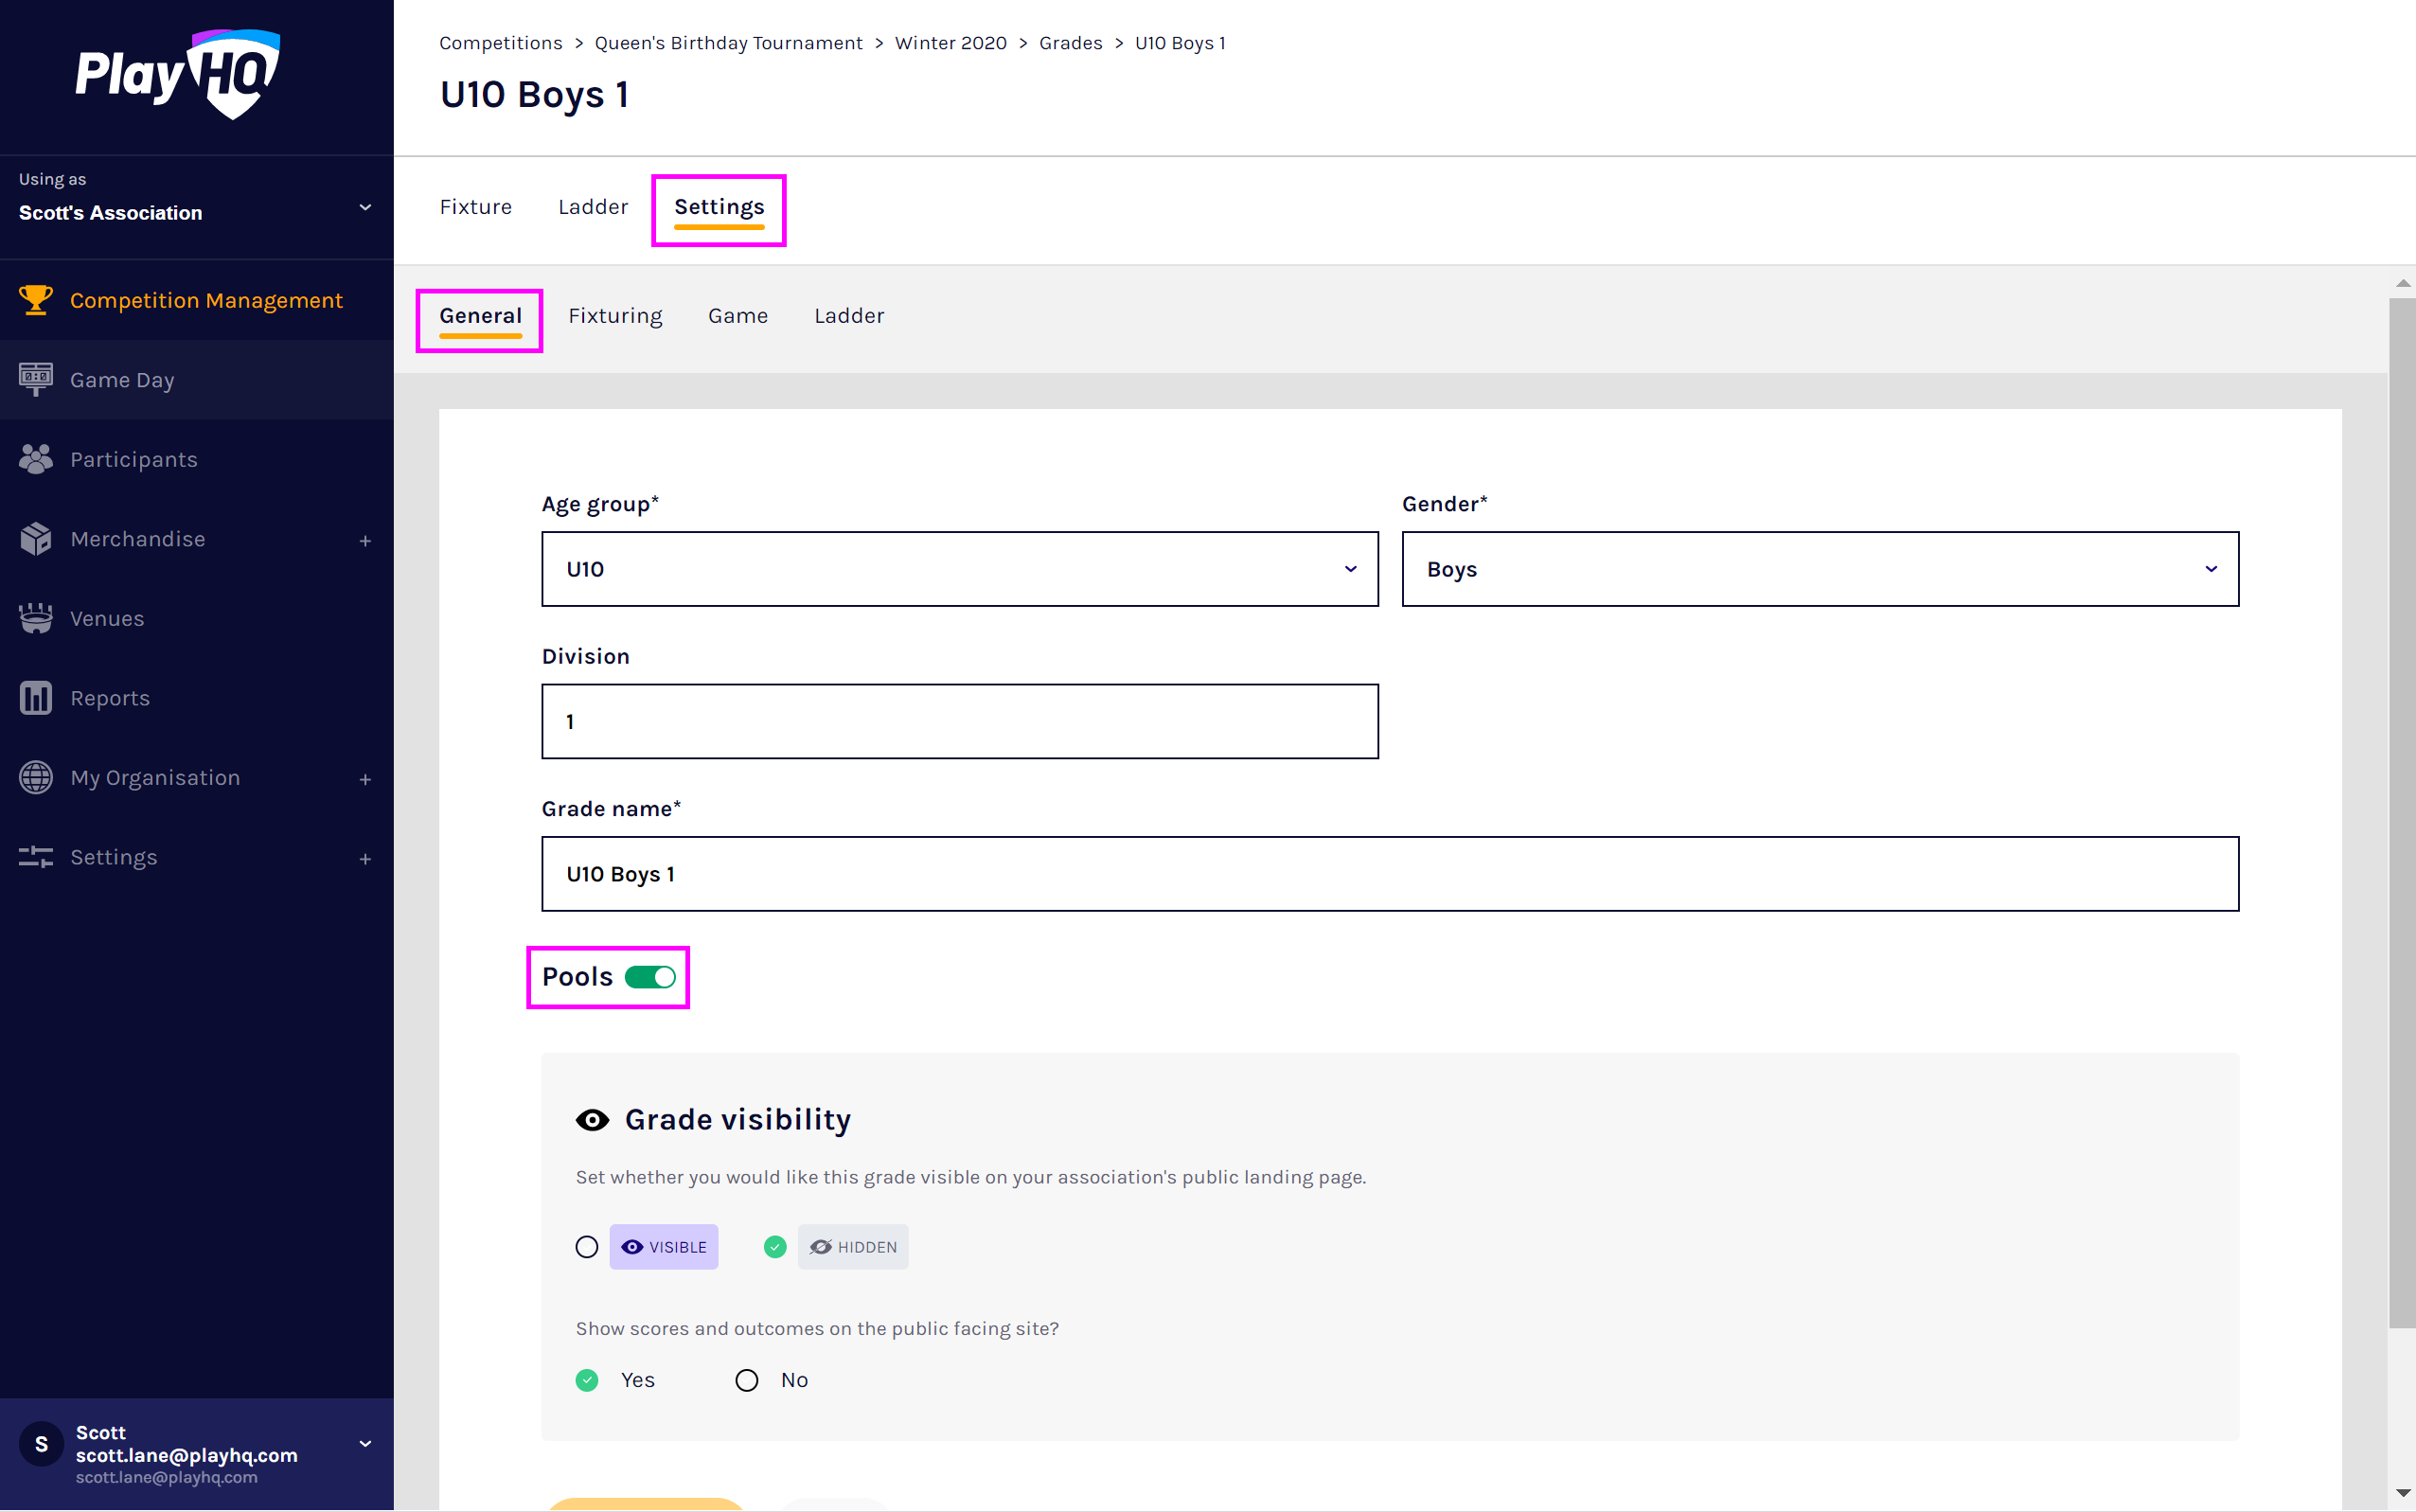Click into the Division input field
2416x1512 pixels.
point(959,722)
